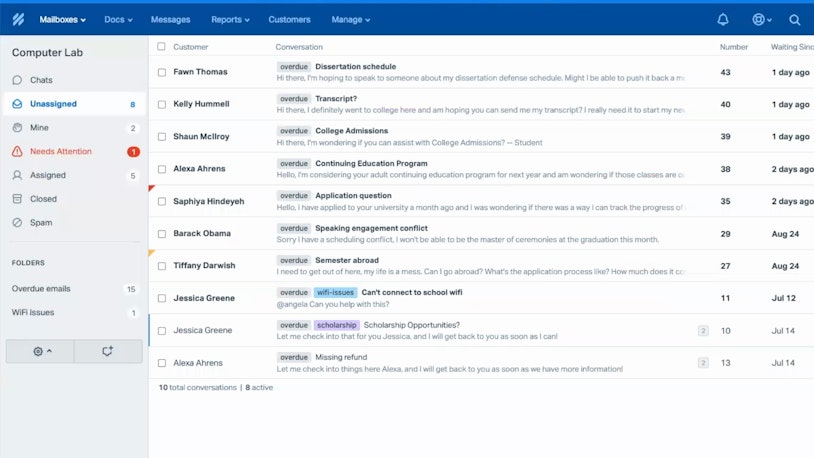Go to the Messages menu
Viewport: 814px width, 458px height.
(170, 20)
